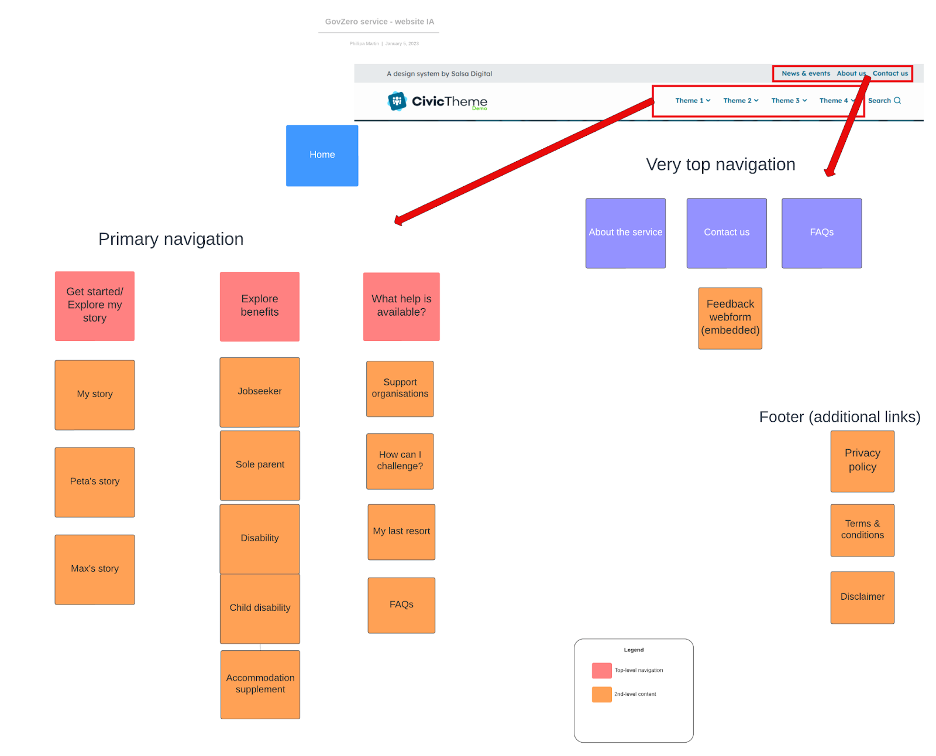Select the blue Home box
Viewport: 936px width, 756px height.
click(x=322, y=155)
